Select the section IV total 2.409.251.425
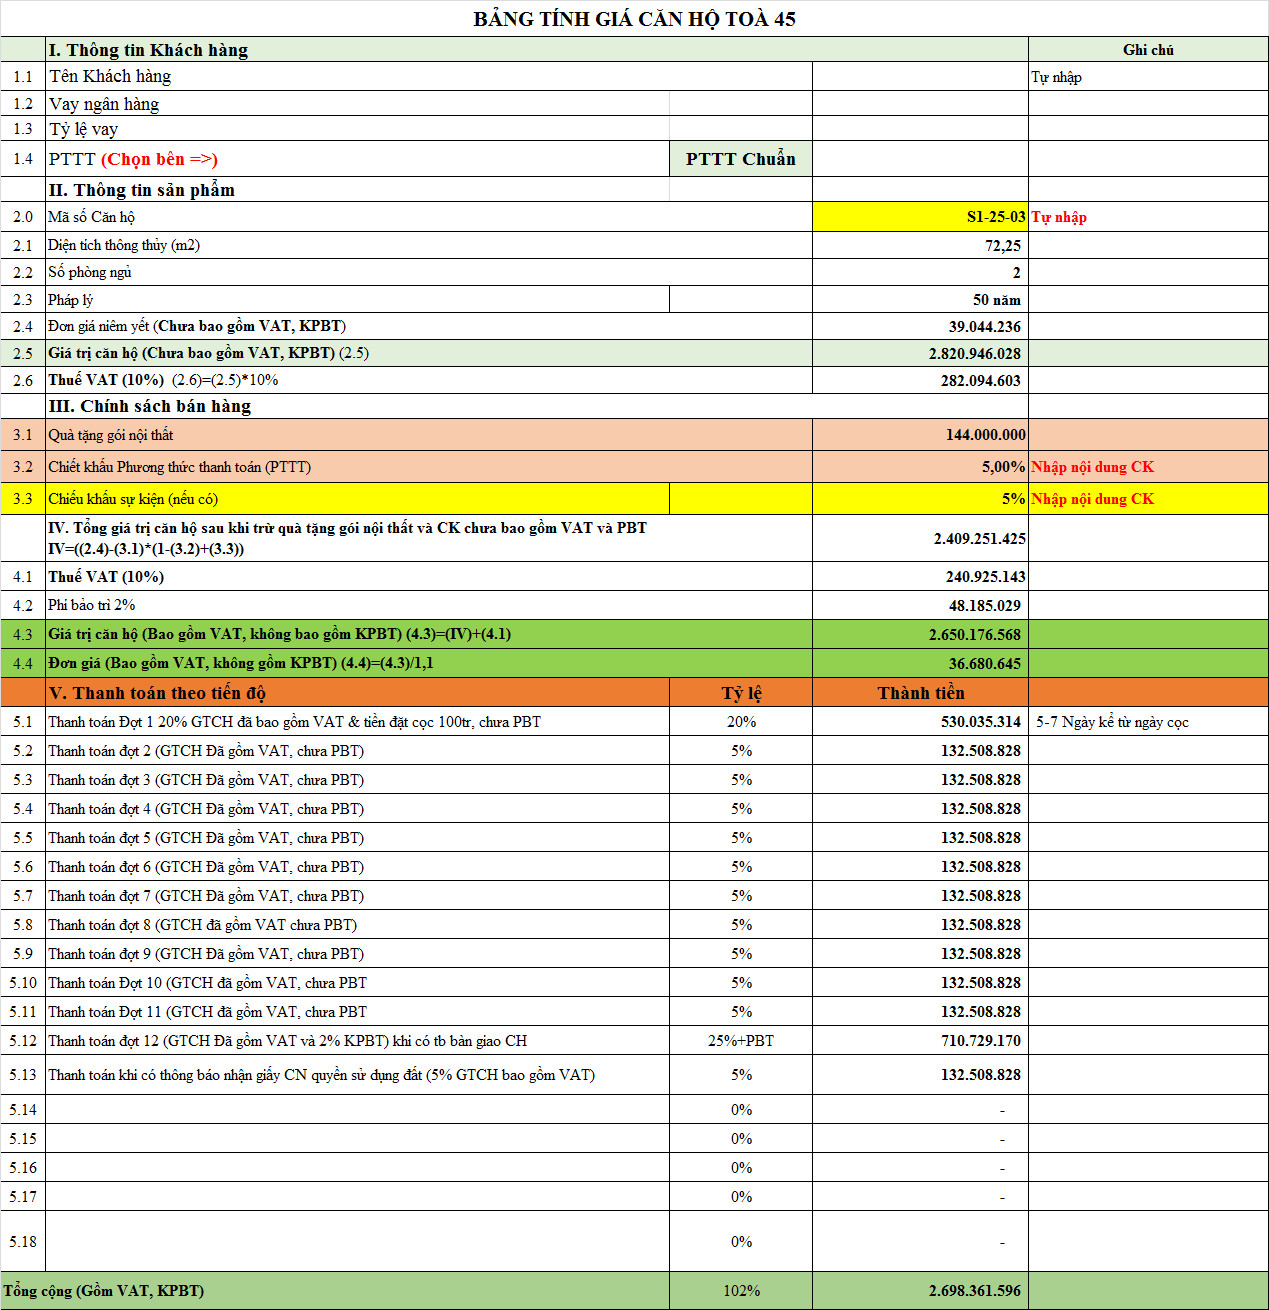1269x1310 pixels. tap(979, 539)
